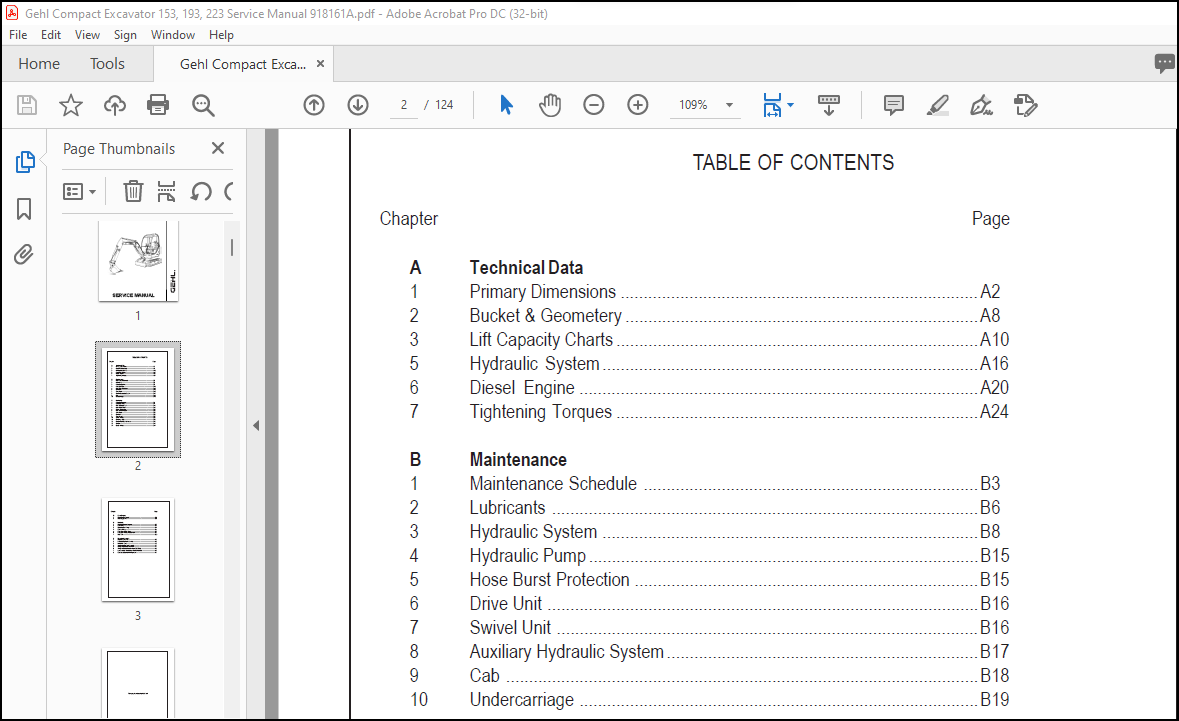Image resolution: width=1179 pixels, height=721 pixels.
Task: Zoom in with plus circle icon
Action: click(638, 105)
